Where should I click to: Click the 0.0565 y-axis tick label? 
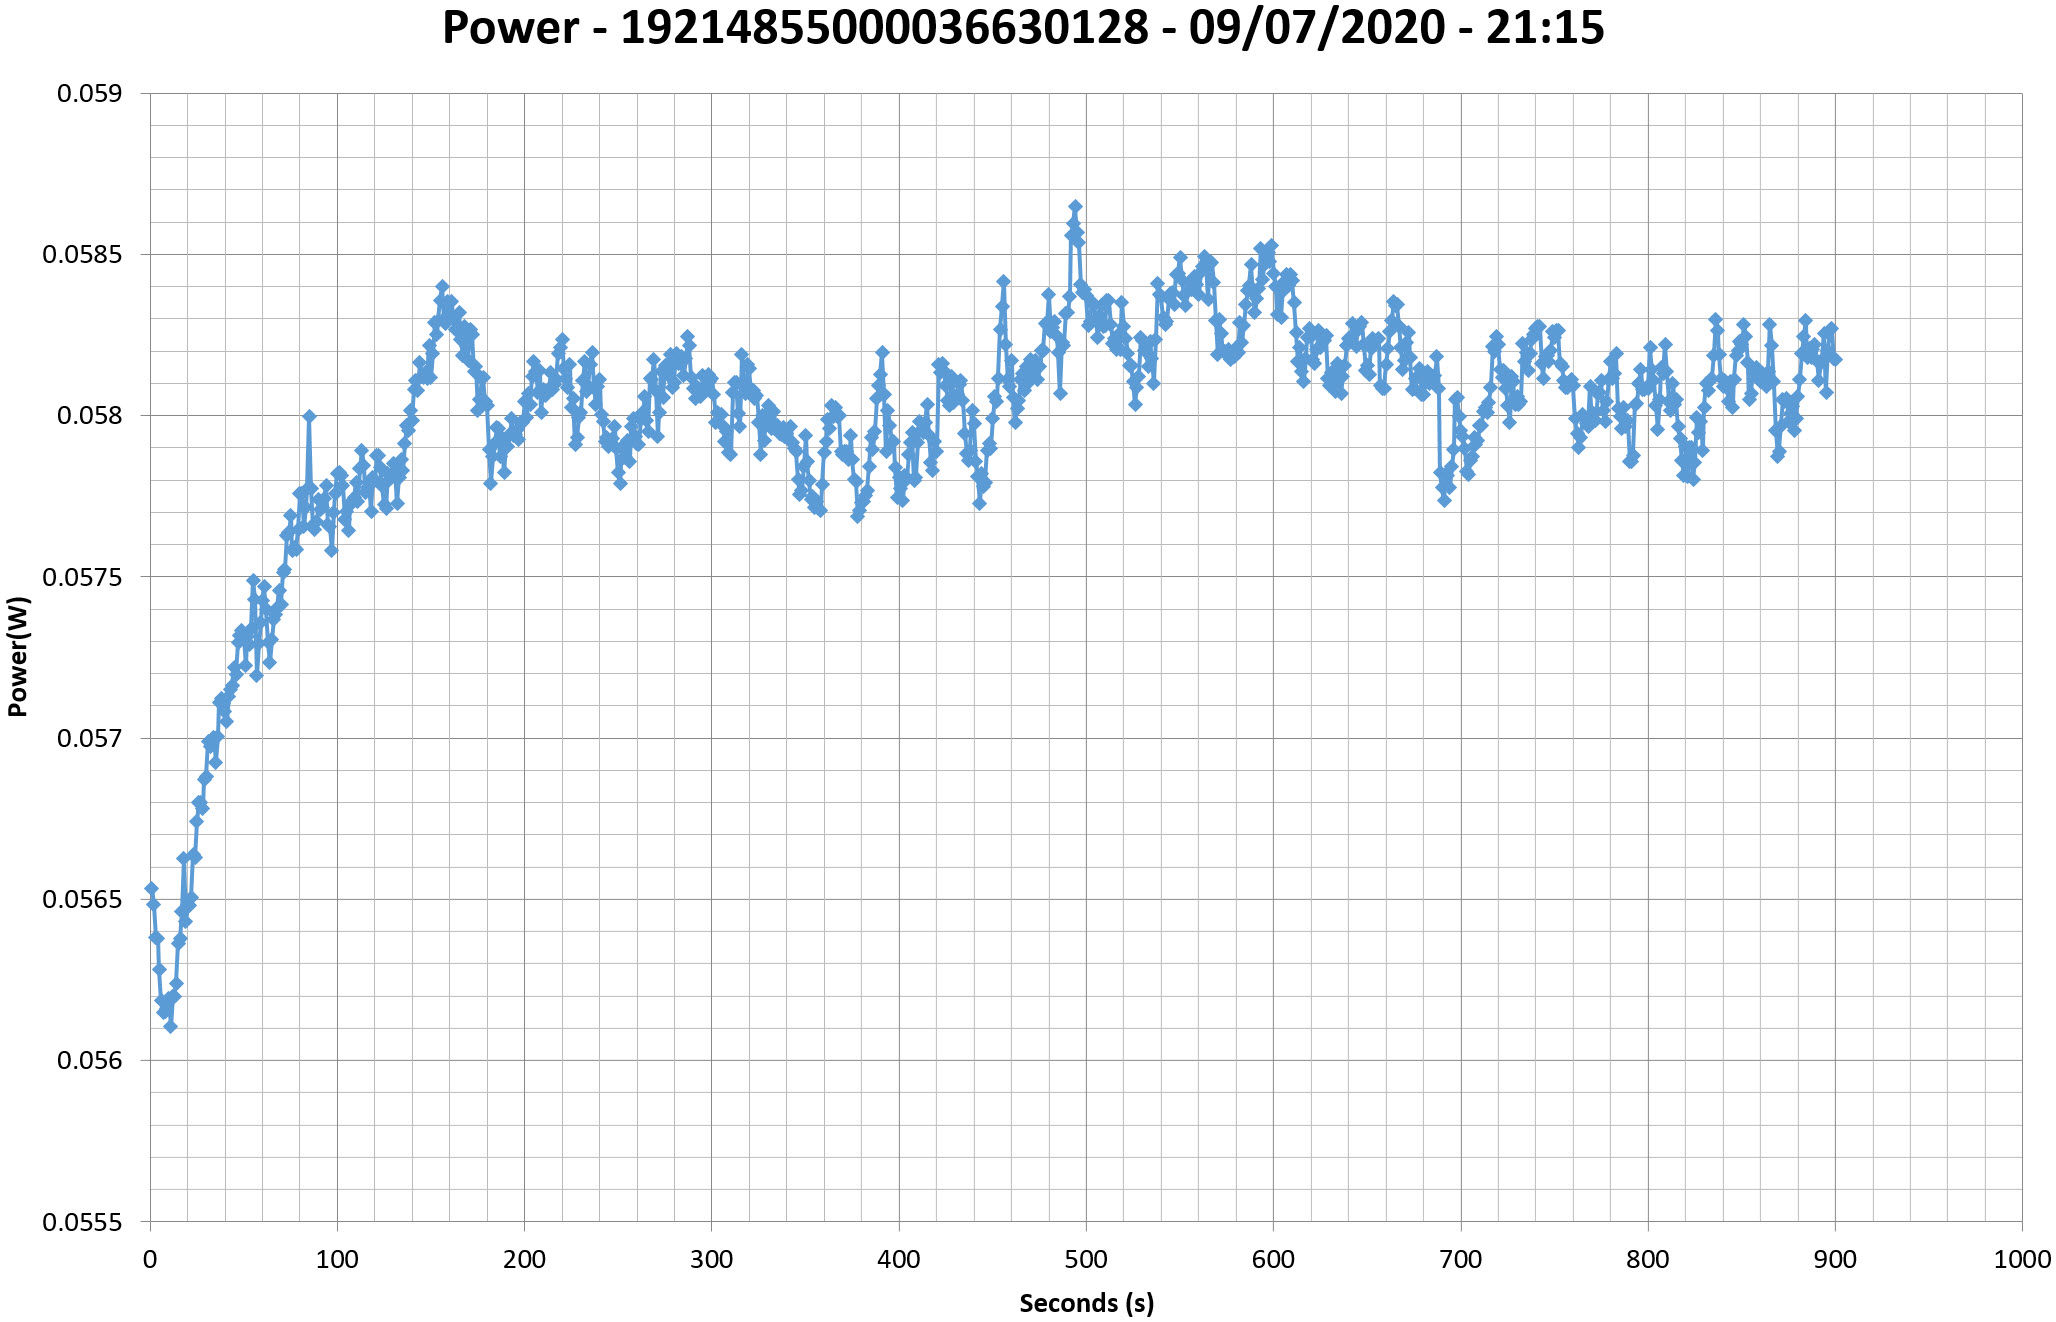point(82,900)
